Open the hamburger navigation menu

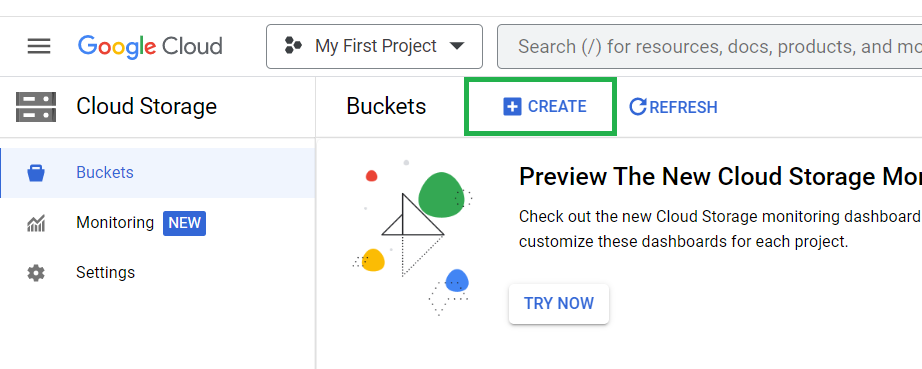click(39, 46)
